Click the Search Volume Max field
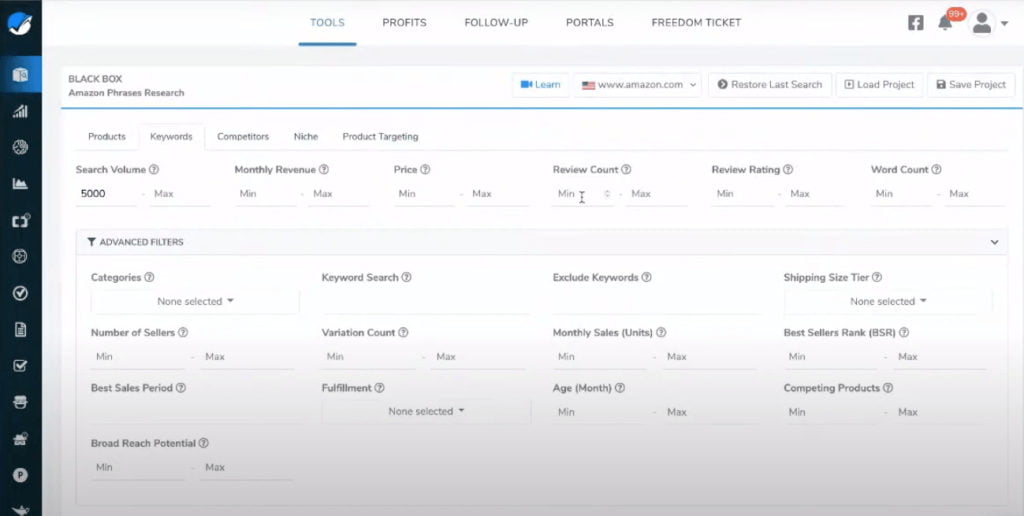The height and width of the screenshot is (516, 1024). 180,194
